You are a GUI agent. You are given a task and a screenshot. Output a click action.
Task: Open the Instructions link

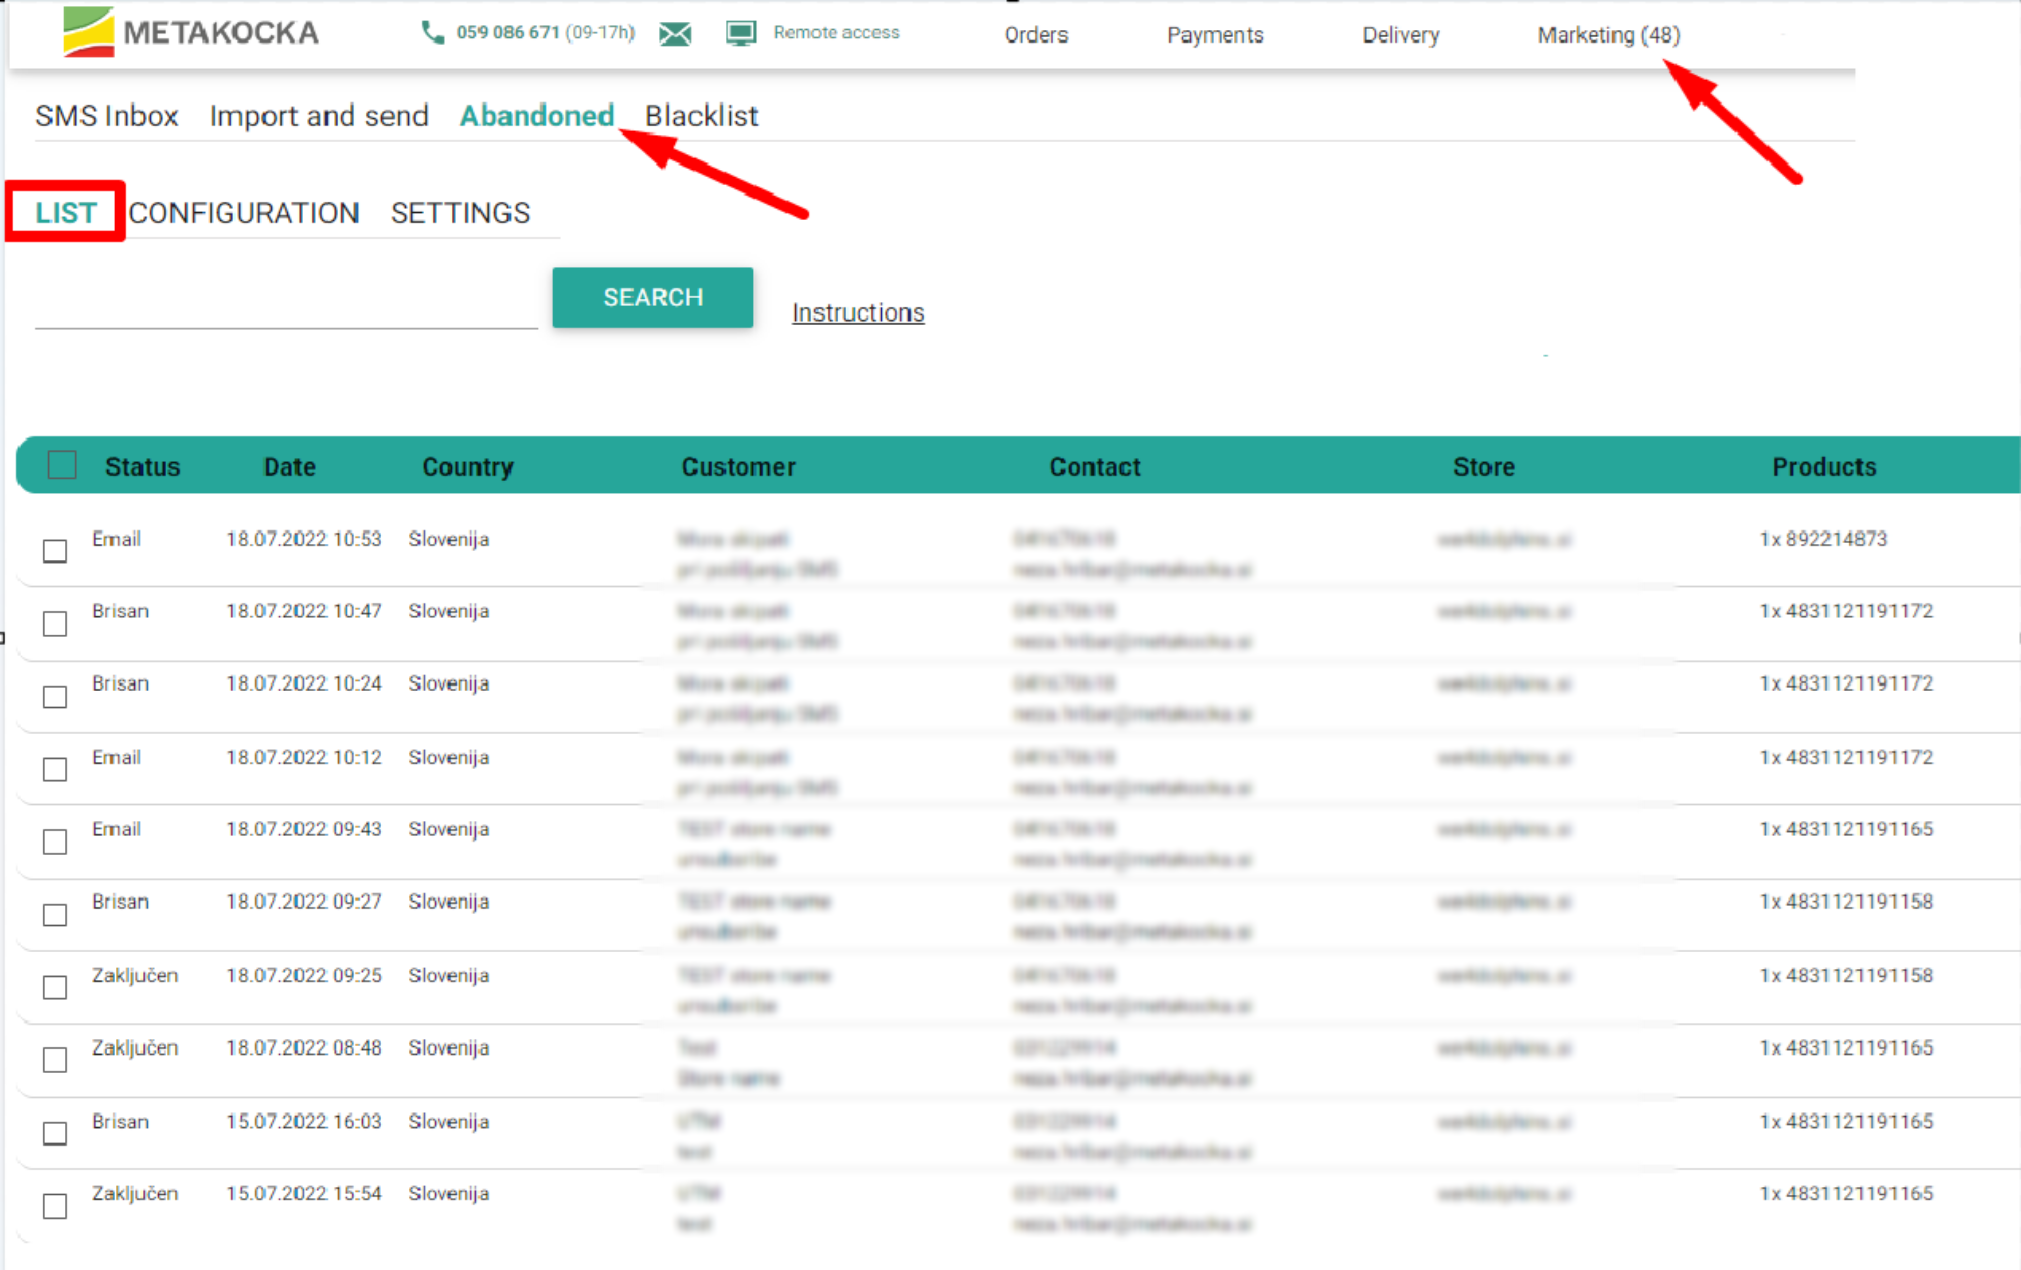(x=857, y=313)
